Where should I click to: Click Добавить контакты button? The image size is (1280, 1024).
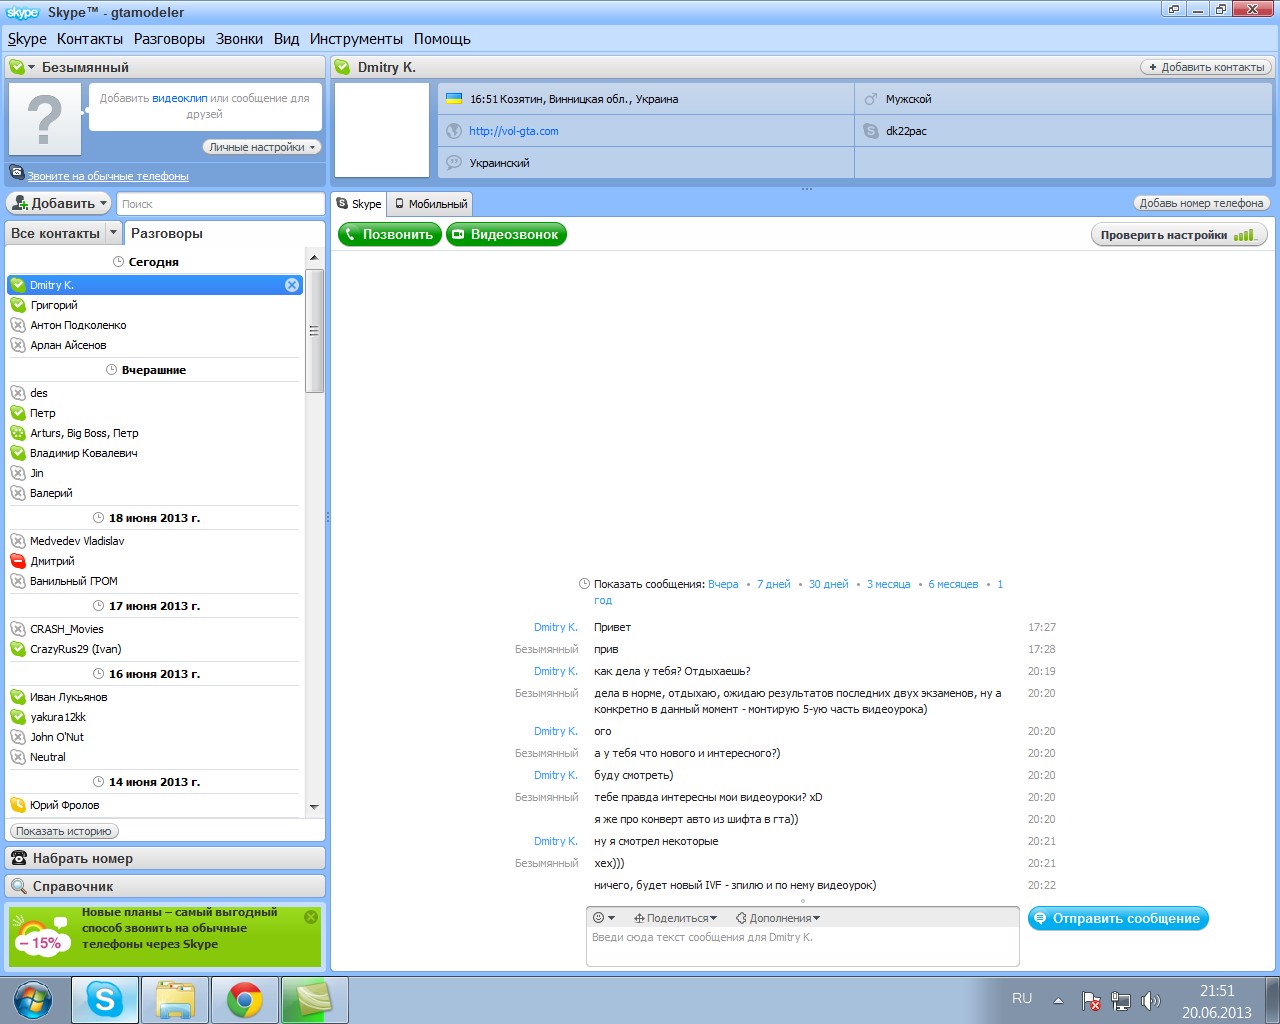point(1206,67)
